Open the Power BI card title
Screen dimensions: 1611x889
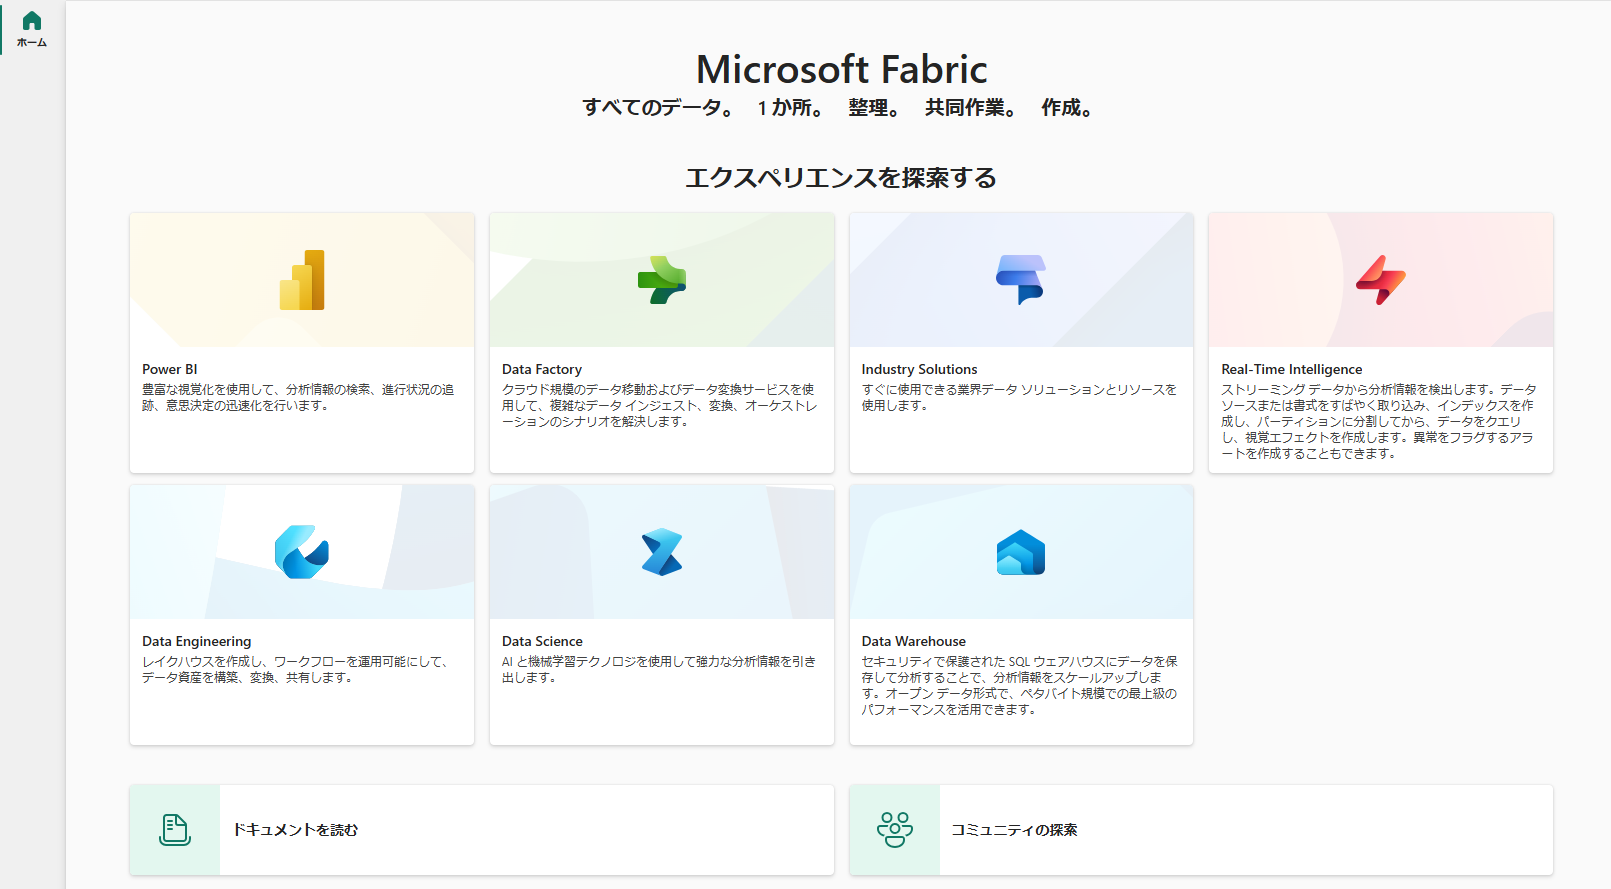pyautogui.click(x=170, y=369)
